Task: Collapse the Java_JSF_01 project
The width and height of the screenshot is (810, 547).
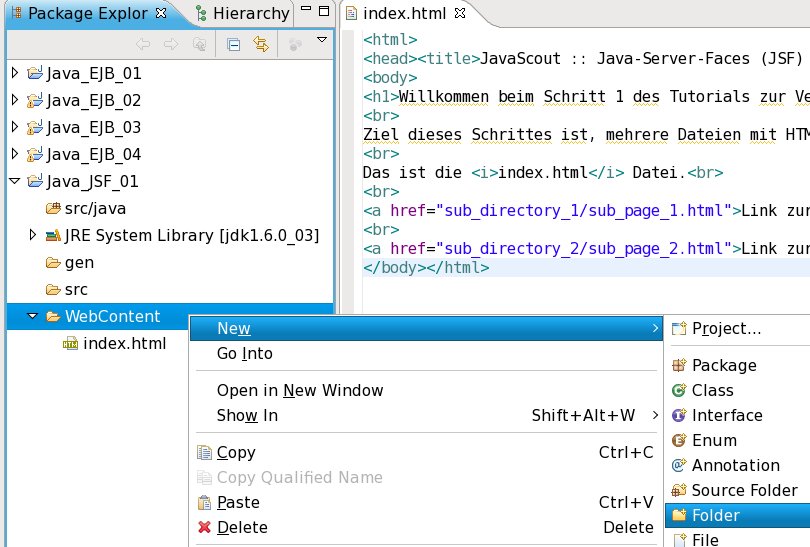Action: 14,181
